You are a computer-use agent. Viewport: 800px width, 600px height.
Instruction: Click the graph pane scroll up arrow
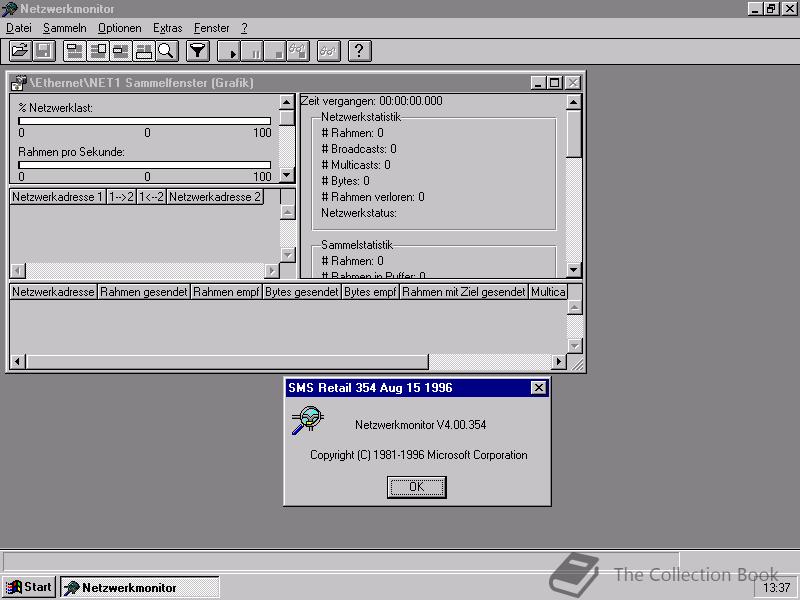point(287,102)
